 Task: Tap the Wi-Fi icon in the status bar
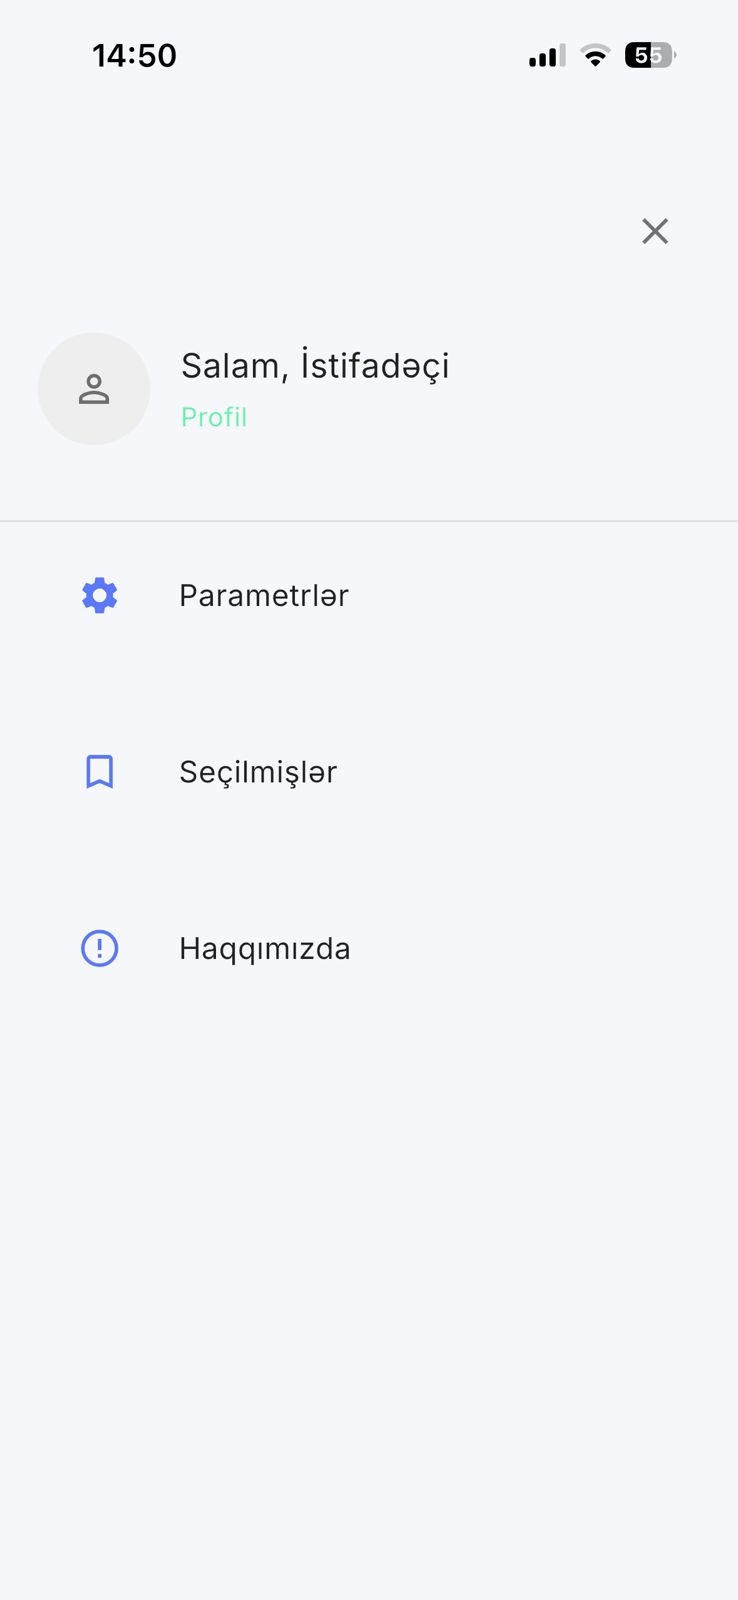(x=595, y=56)
